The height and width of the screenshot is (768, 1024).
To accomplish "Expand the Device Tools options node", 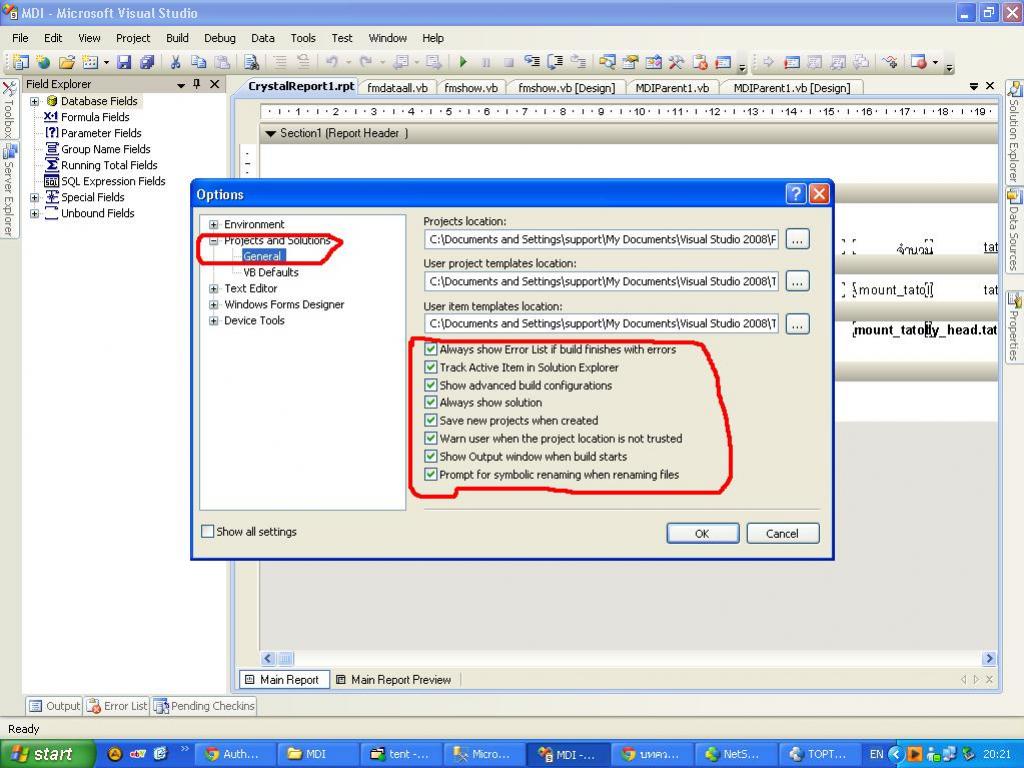I will tap(214, 321).
